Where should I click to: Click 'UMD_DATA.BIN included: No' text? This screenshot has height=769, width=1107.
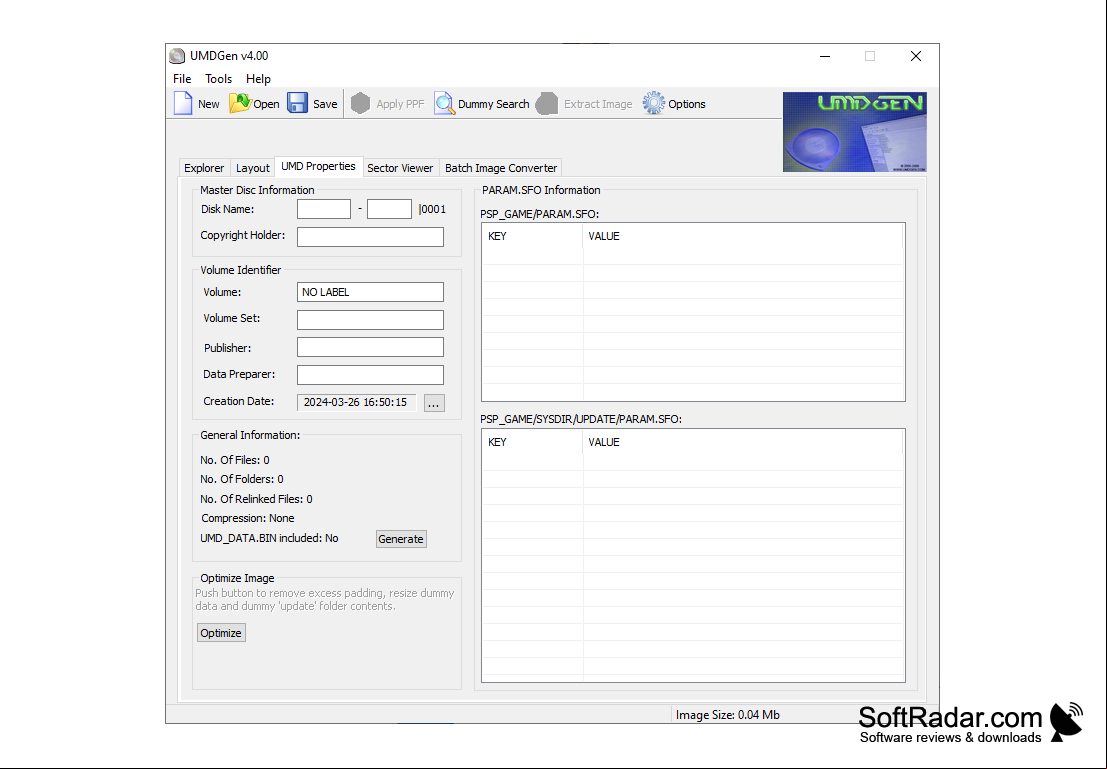point(269,538)
